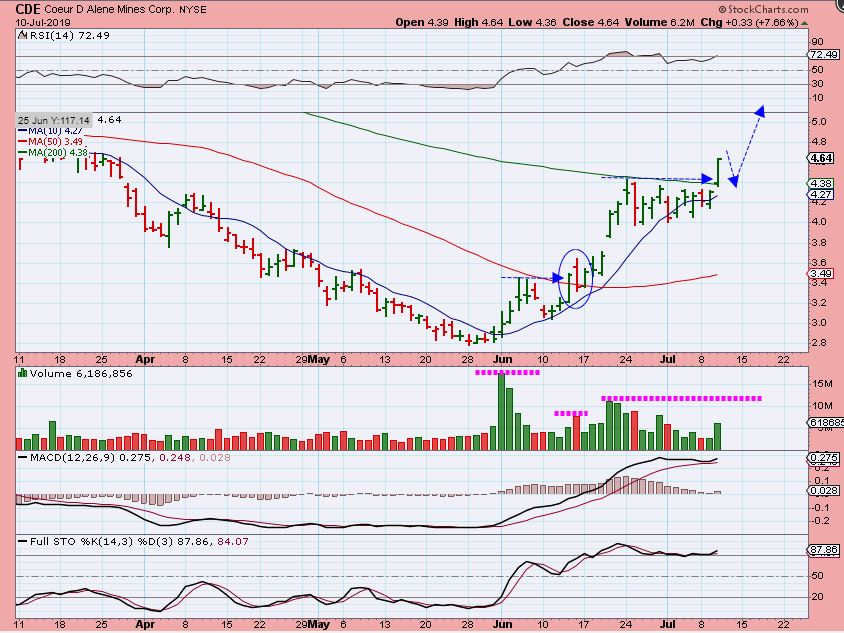Image resolution: width=844 pixels, height=633 pixels.
Task: Click the 0.275 MACD value tag on axis
Action: tap(824, 459)
